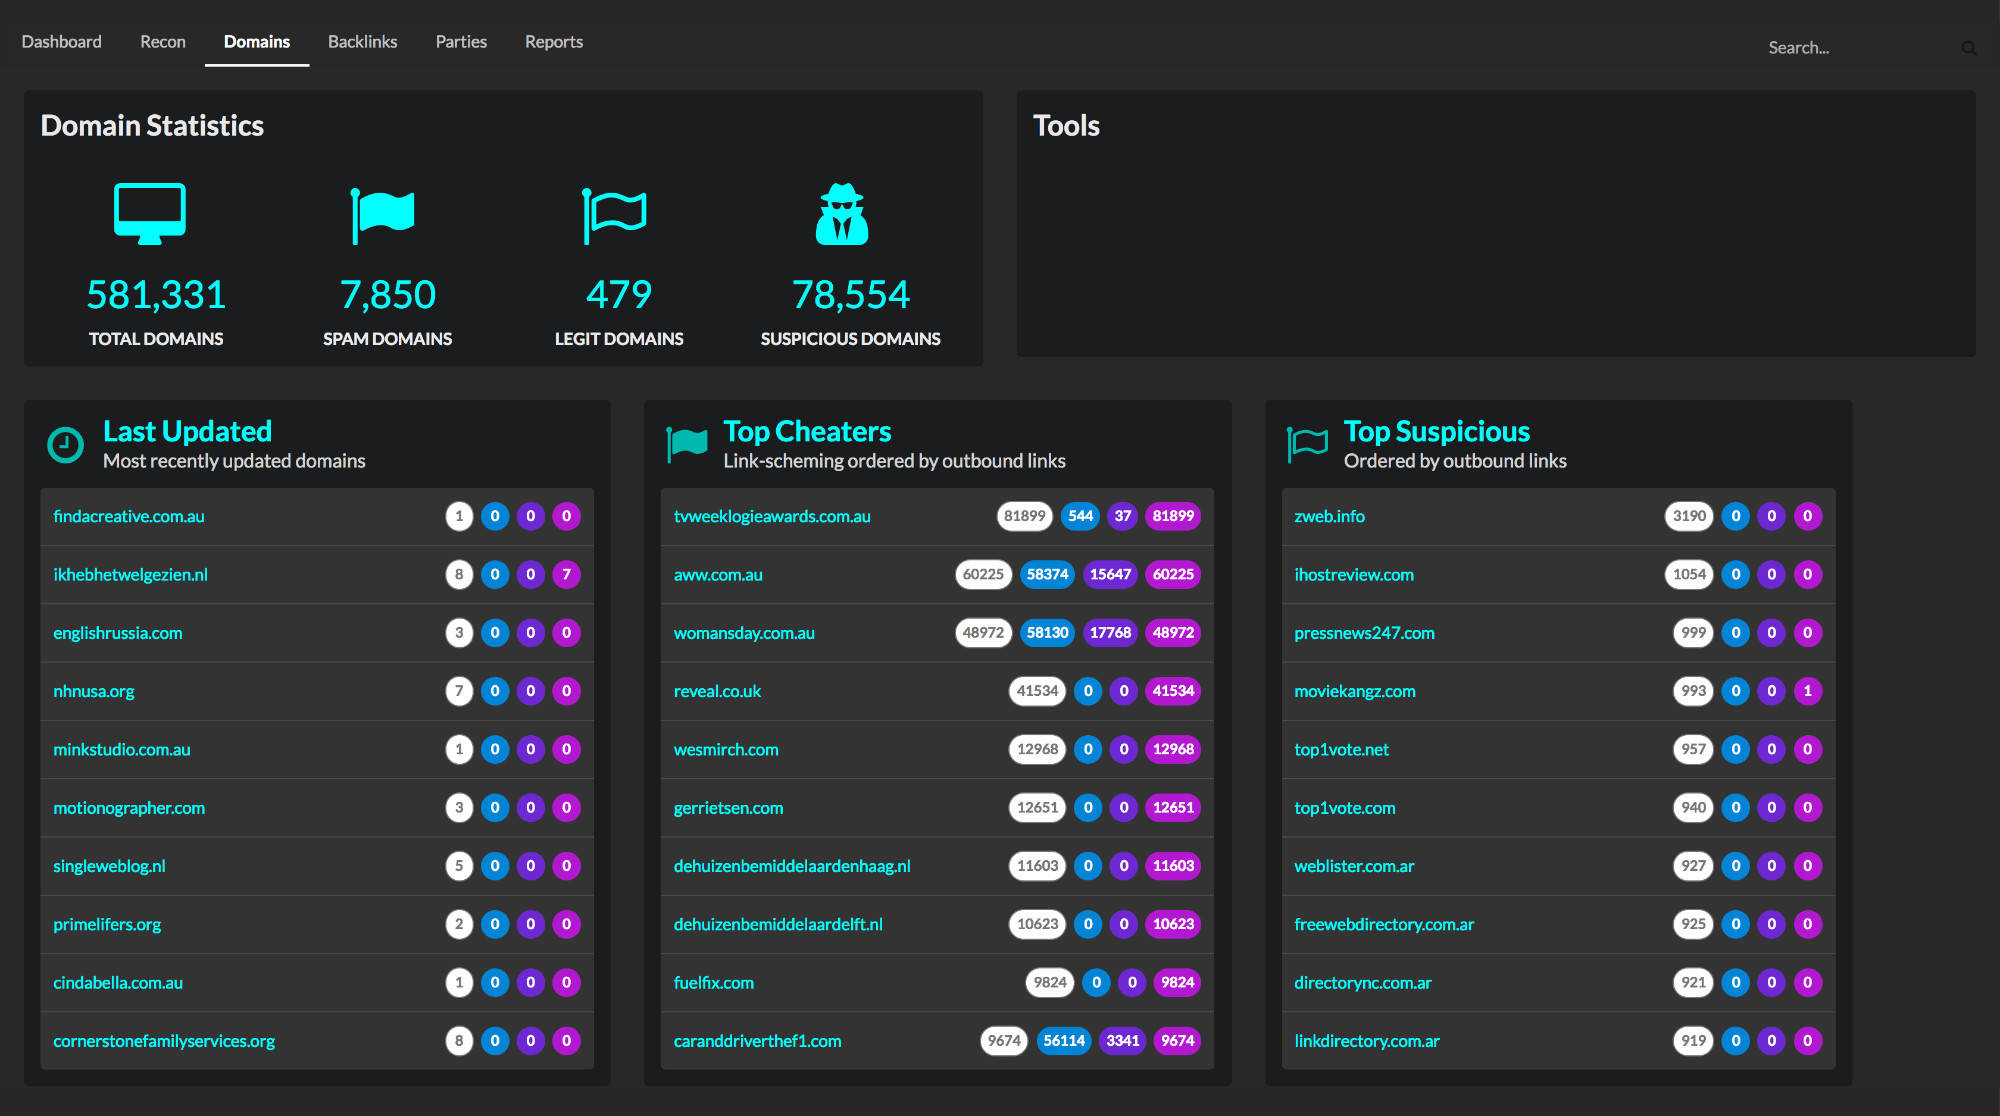Click the spy Suspicious Domains icon
This screenshot has height=1116, width=2000.
[x=842, y=214]
